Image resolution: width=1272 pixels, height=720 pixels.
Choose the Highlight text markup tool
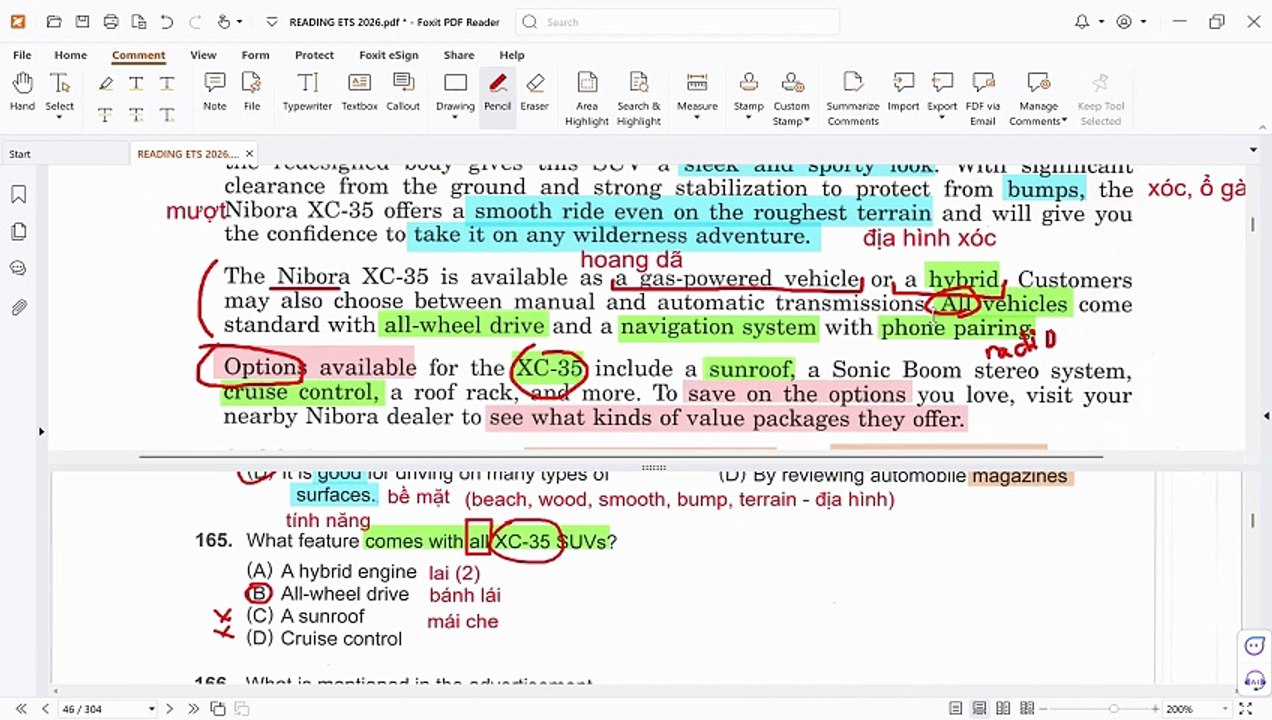[105, 84]
